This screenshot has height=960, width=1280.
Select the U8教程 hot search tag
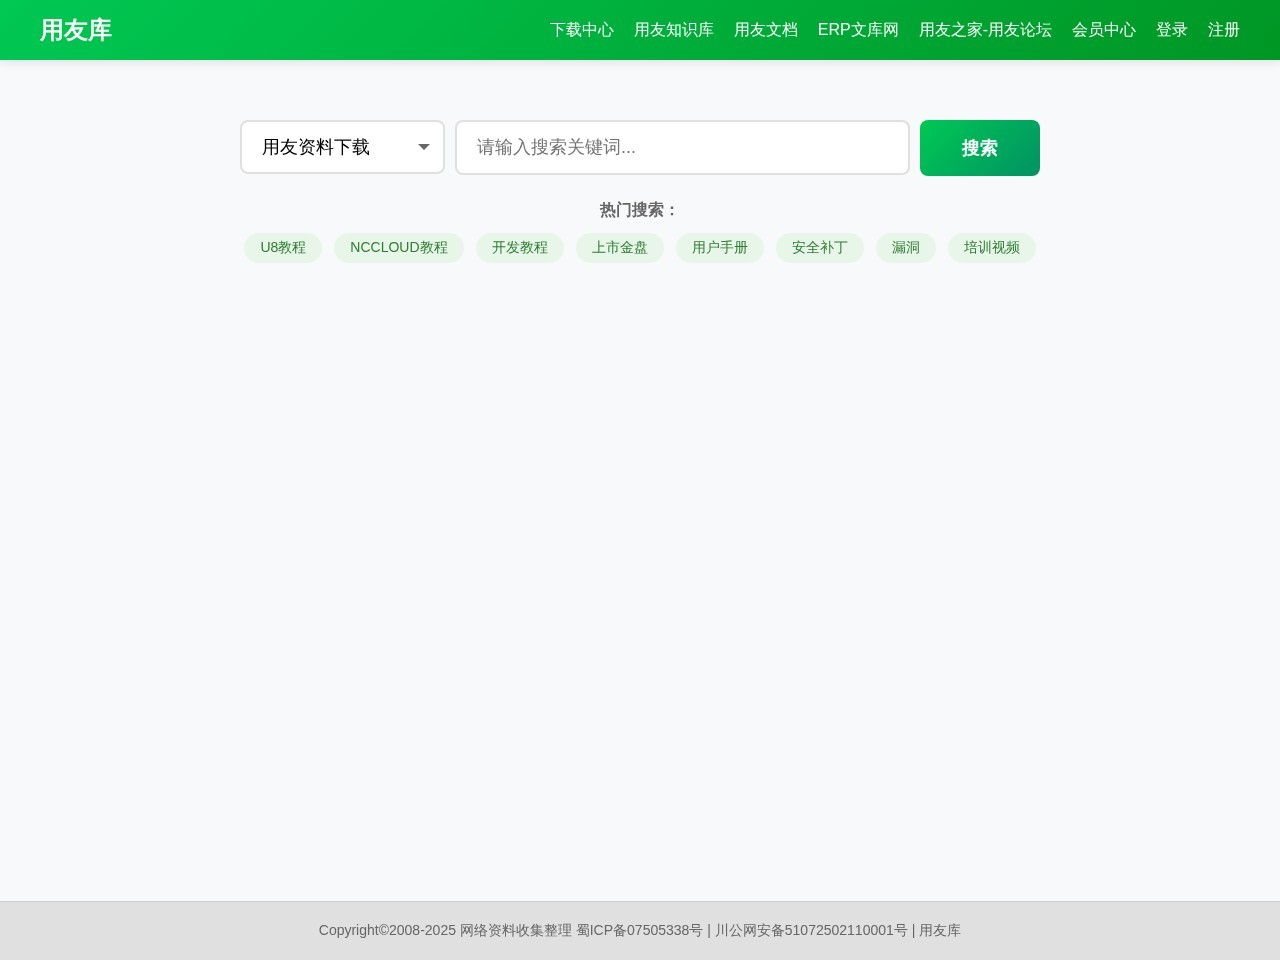click(x=282, y=248)
